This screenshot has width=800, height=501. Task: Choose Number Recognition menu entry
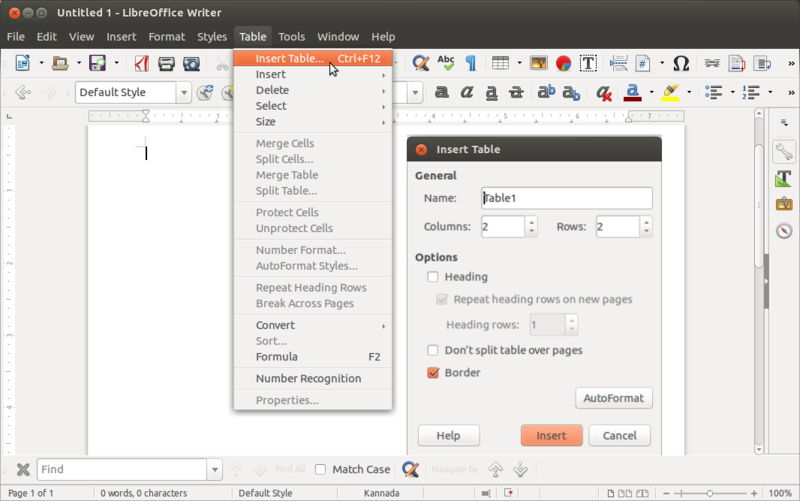click(313, 379)
